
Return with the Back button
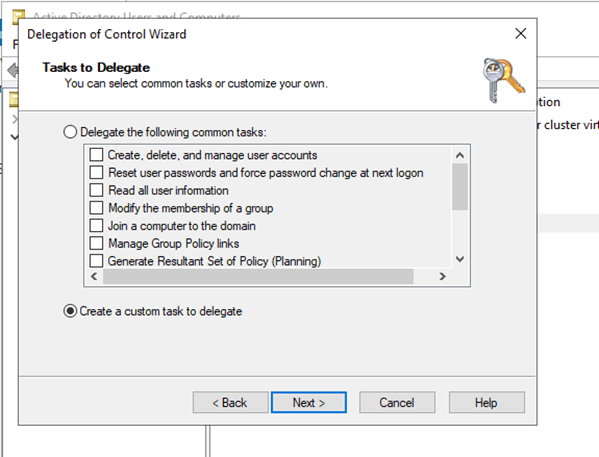coord(230,402)
